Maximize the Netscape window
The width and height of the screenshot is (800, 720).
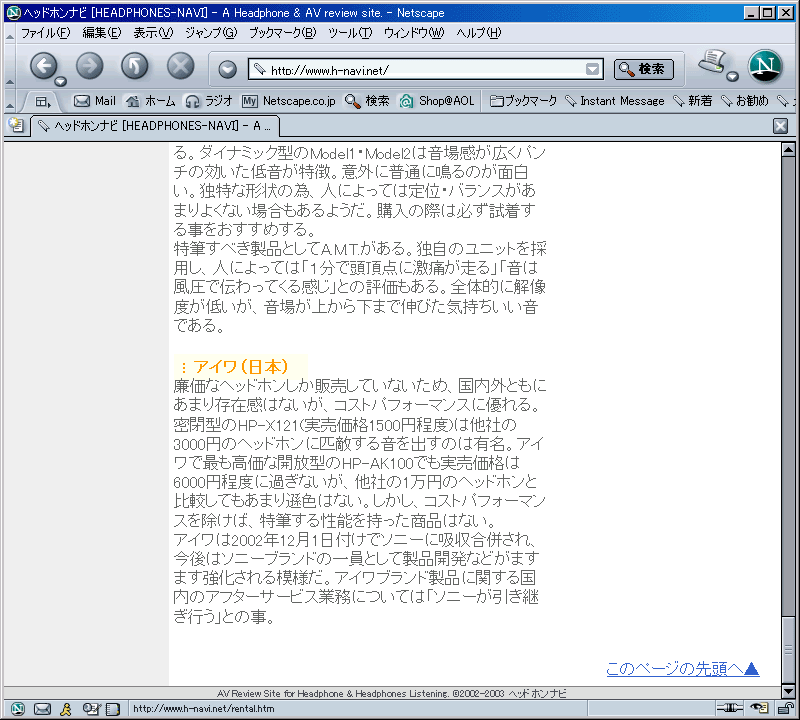click(x=767, y=12)
